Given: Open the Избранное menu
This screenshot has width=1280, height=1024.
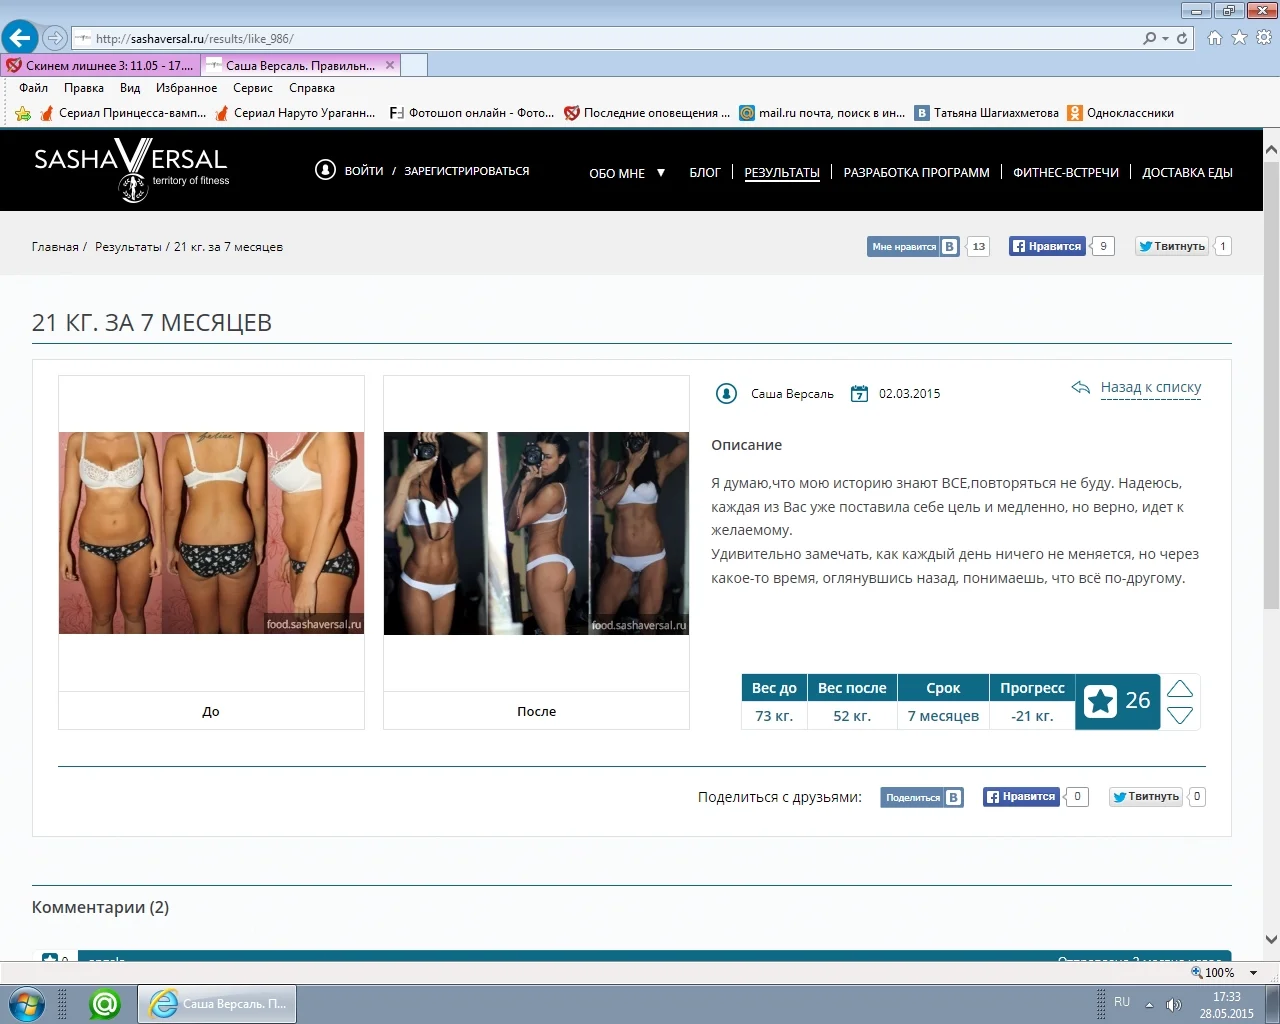Looking at the screenshot, I should click(186, 88).
